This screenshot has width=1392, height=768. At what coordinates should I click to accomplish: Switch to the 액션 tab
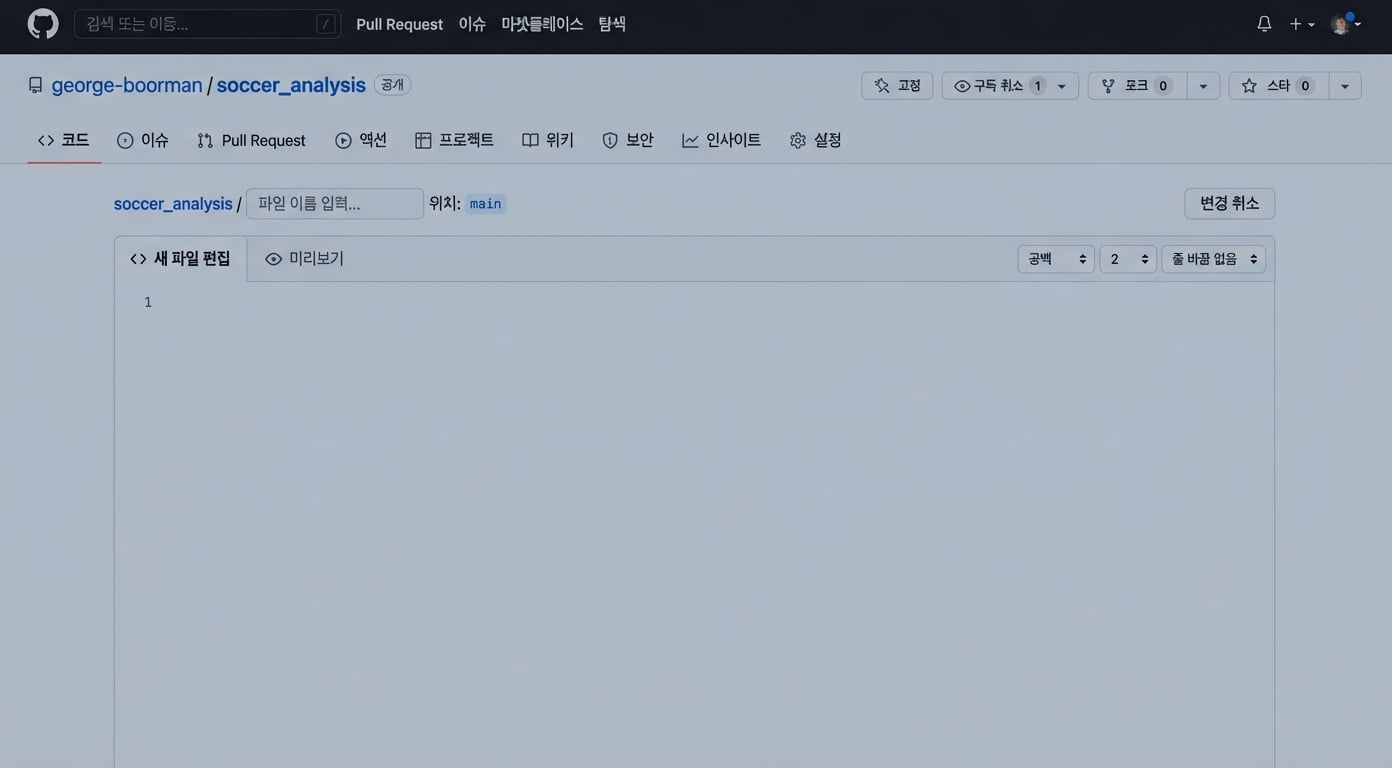click(361, 140)
